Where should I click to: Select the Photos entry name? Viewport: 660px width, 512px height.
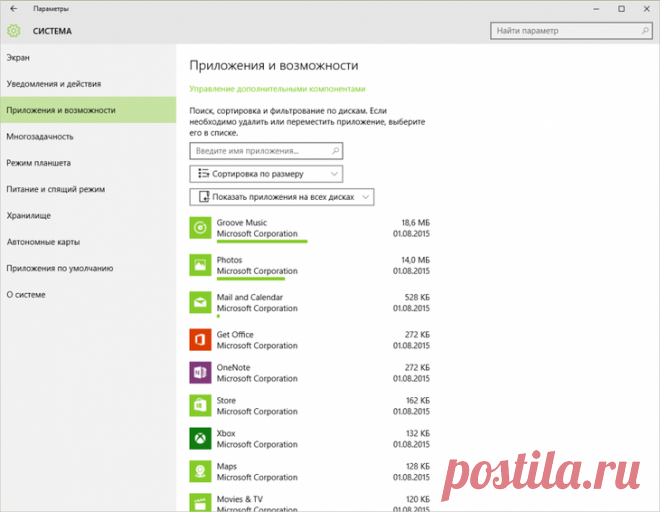(229, 260)
